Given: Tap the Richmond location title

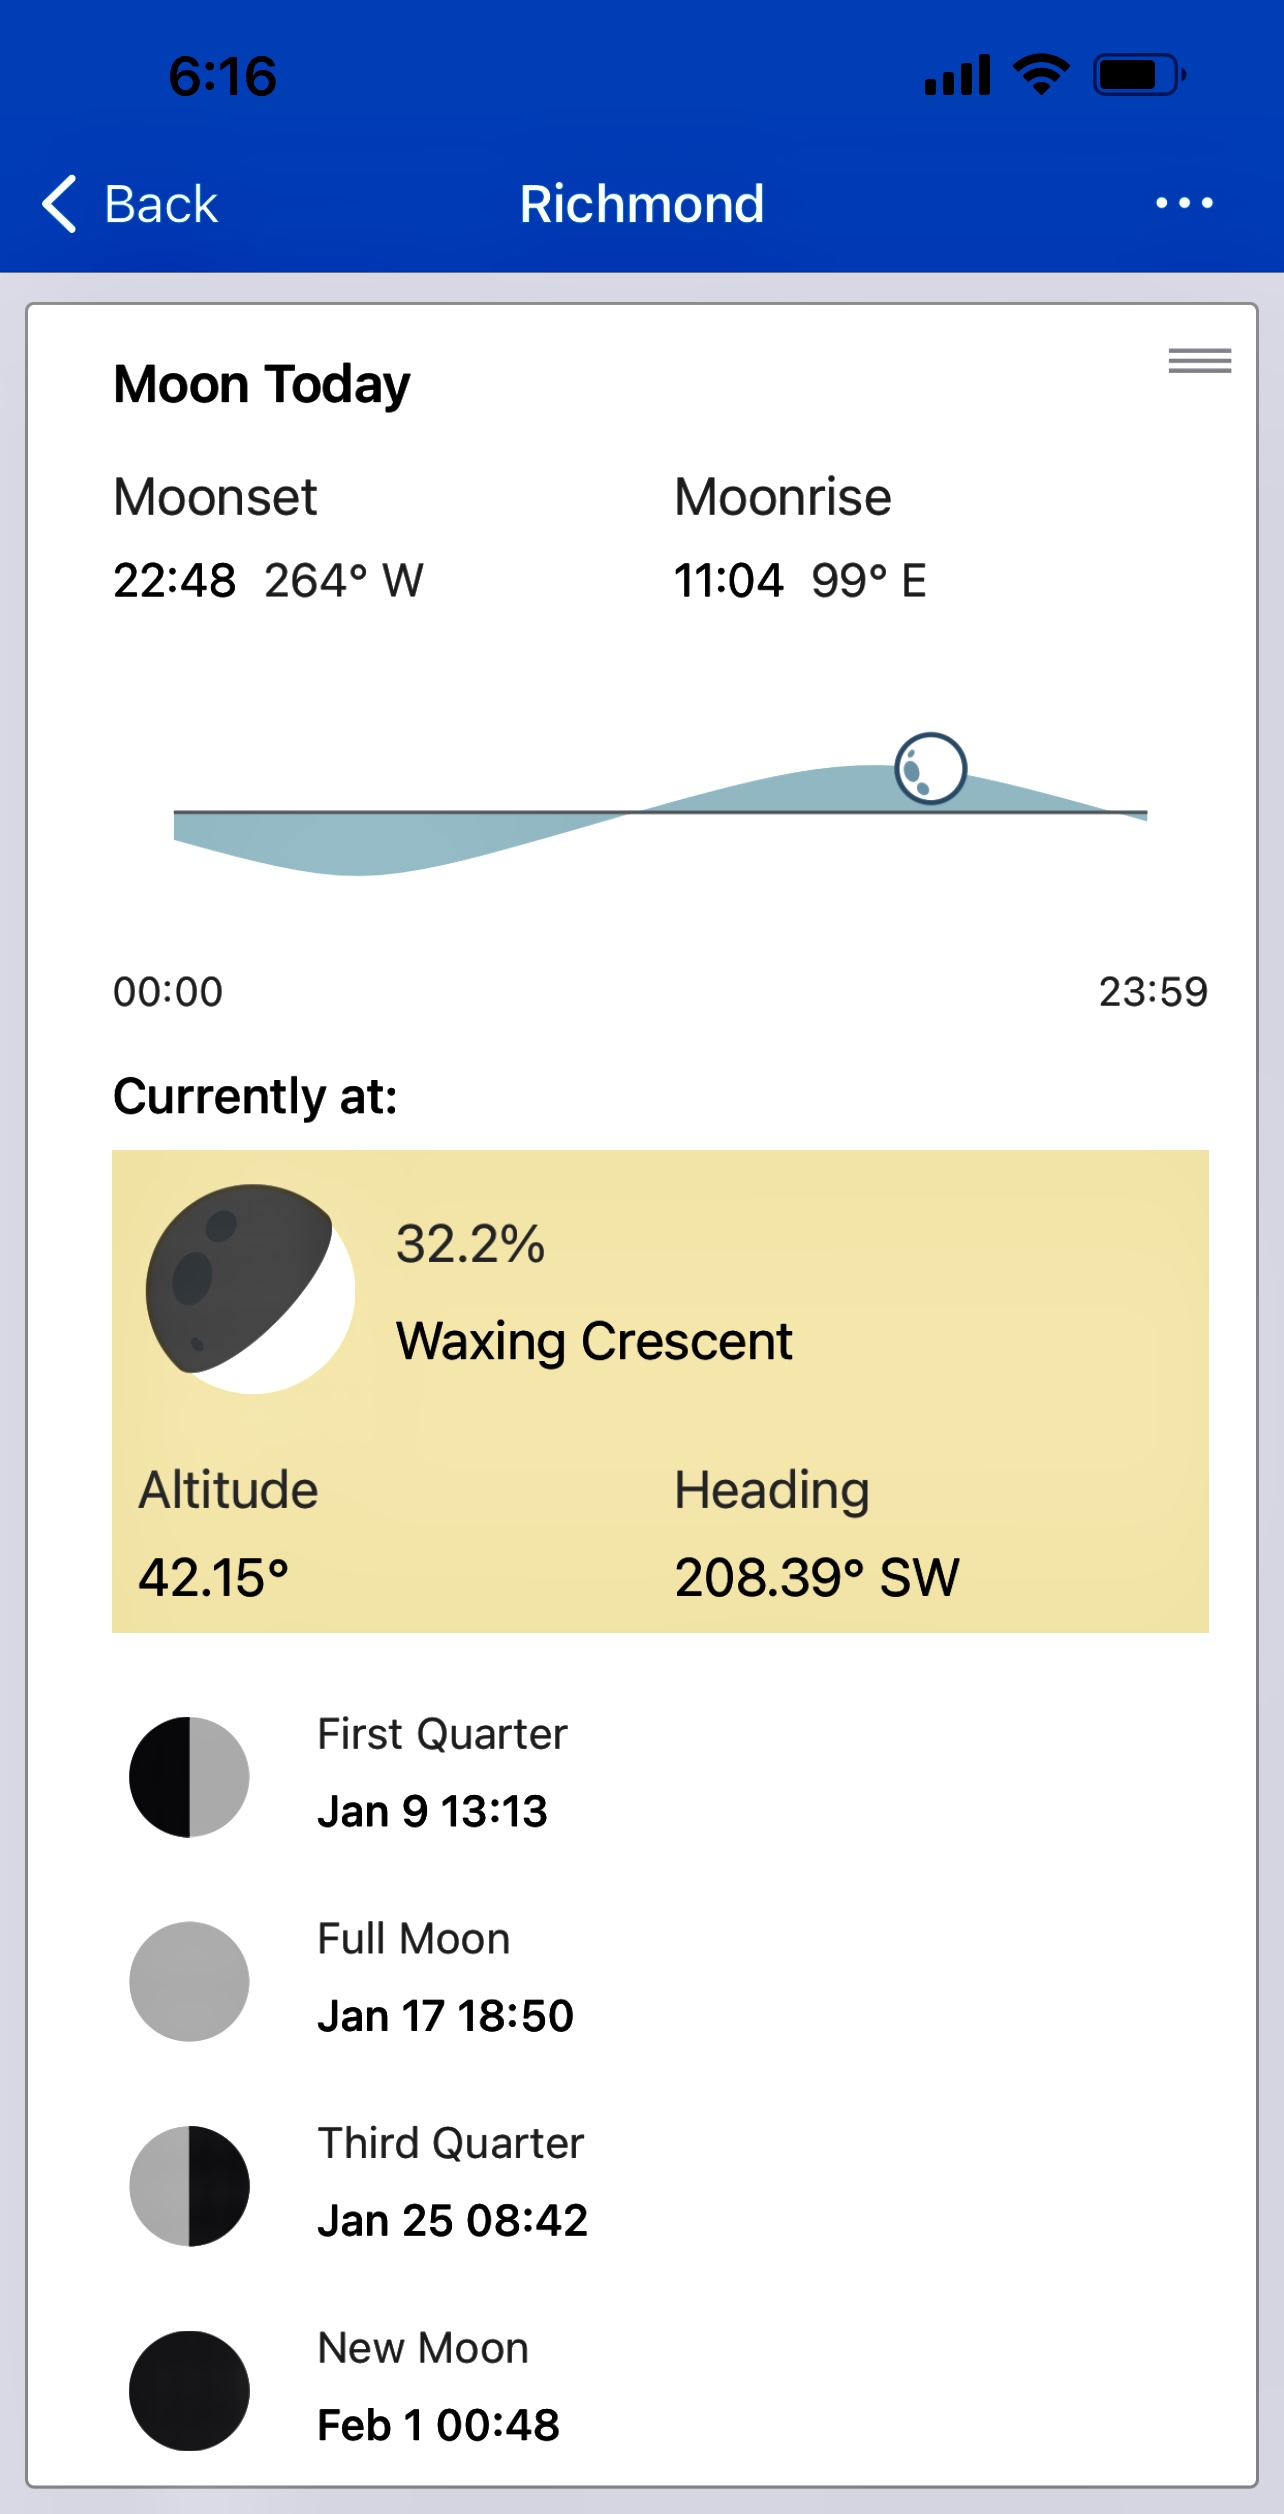Looking at the screenshot, I should point(642,204).
